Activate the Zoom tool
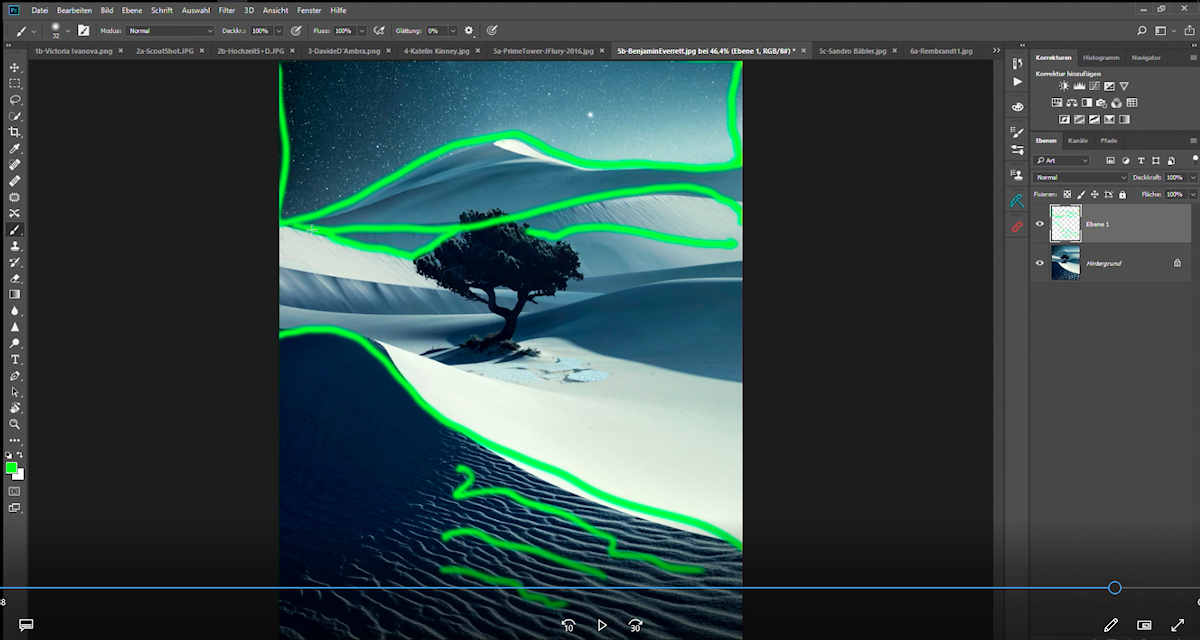The width and height of the screenshot is (1200, 640). coord(15,424)
